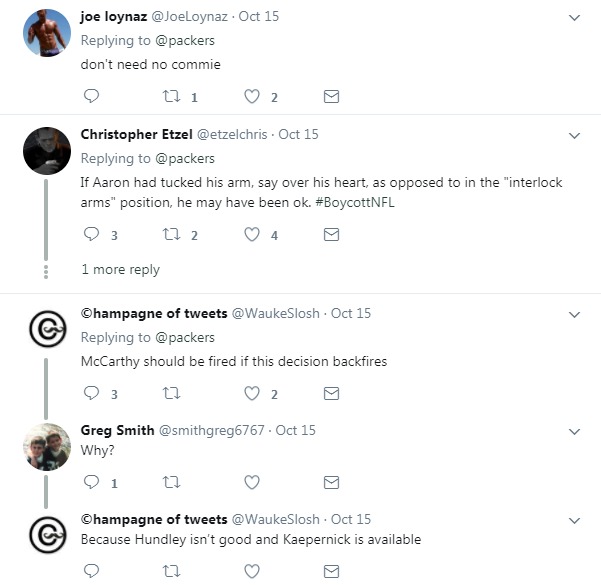
Task: Reply to Greg Smith's "Why?" tweet
Action: click(x=91, y=483)
